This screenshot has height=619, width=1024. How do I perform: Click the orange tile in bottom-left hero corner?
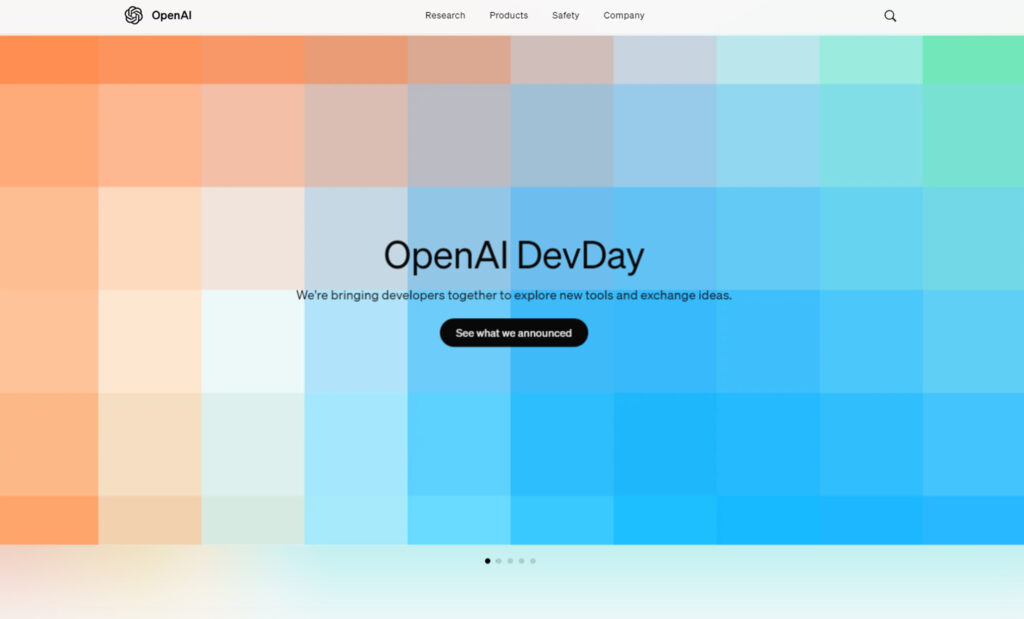49,520
